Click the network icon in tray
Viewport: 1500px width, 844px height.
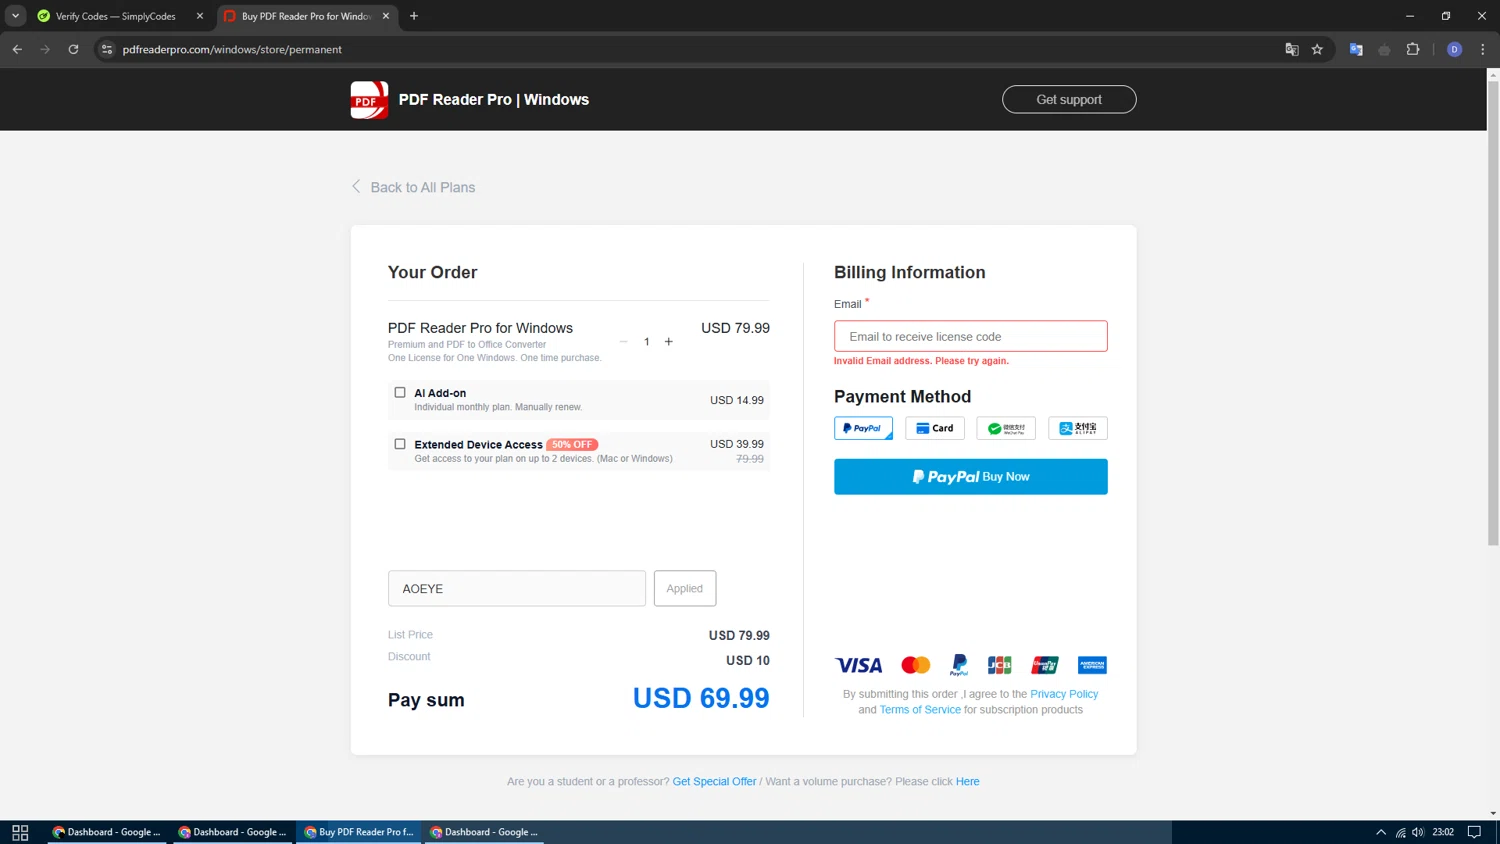tap(1400, 832)
